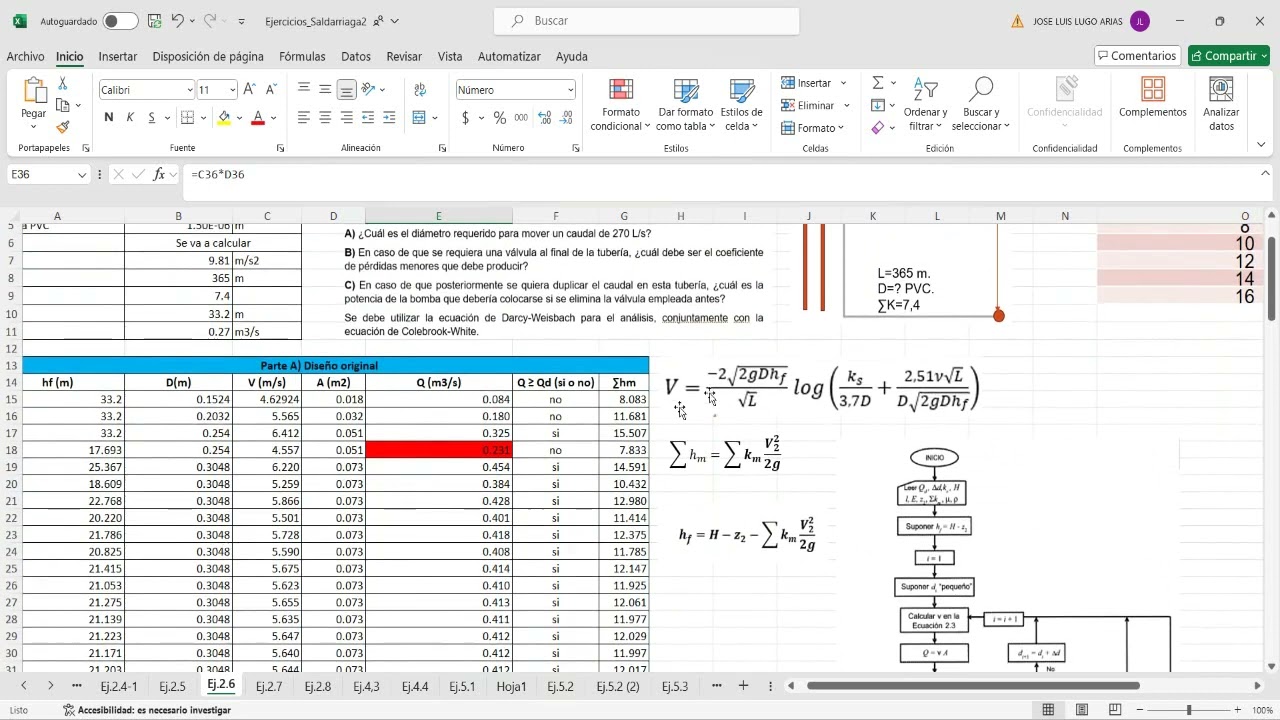Decrease the font size with the smaller A icon
The height and width of the screenshot is (720, 1280).
273,90
